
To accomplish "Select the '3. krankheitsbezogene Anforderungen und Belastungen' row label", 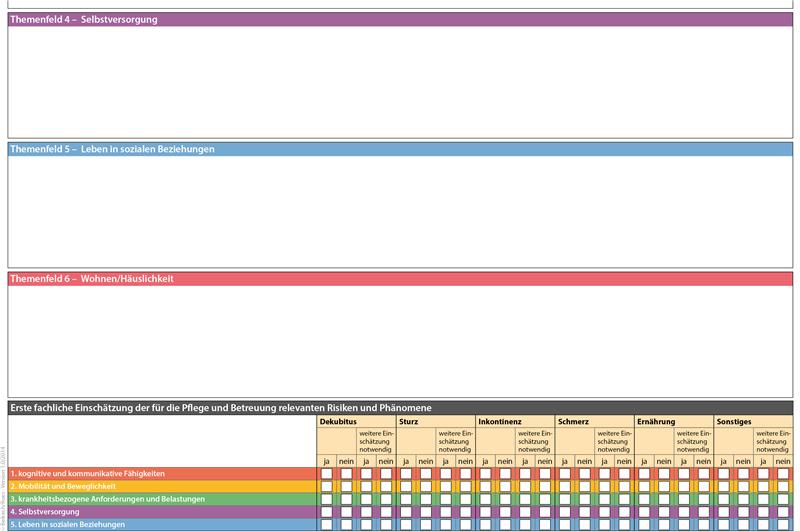I will coord(108,498).
